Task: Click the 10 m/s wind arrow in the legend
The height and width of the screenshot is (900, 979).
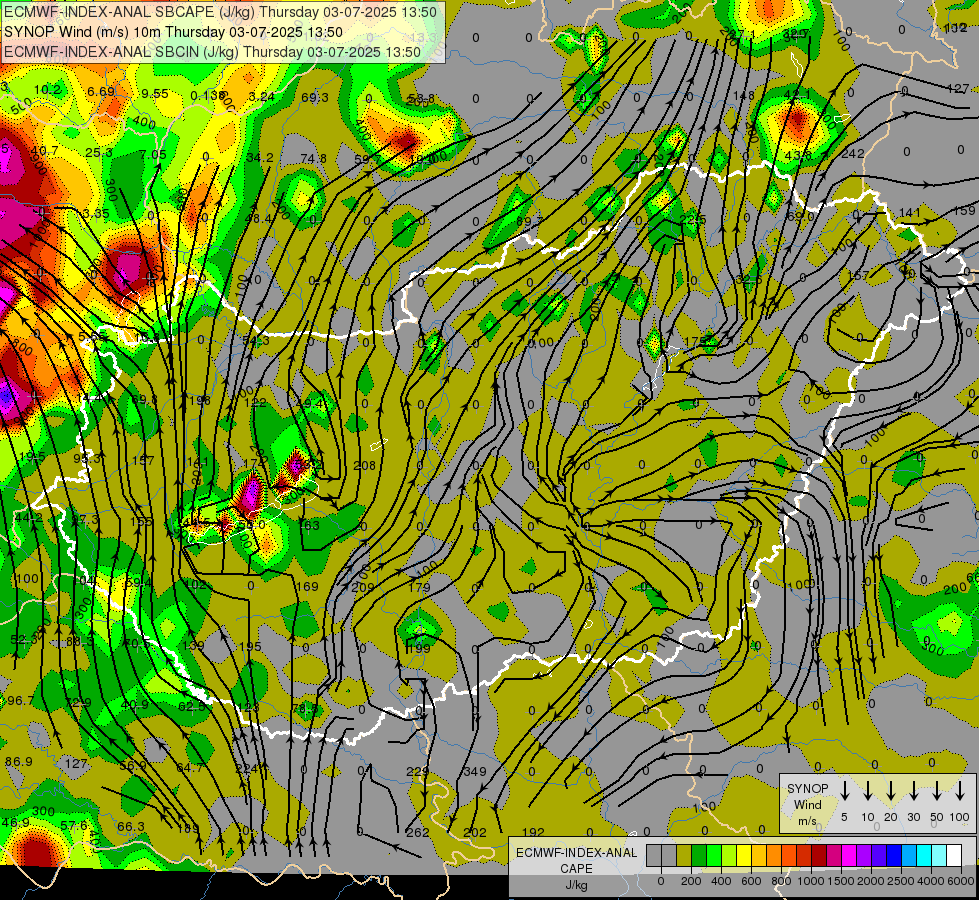Action: (x=867, y=790)
